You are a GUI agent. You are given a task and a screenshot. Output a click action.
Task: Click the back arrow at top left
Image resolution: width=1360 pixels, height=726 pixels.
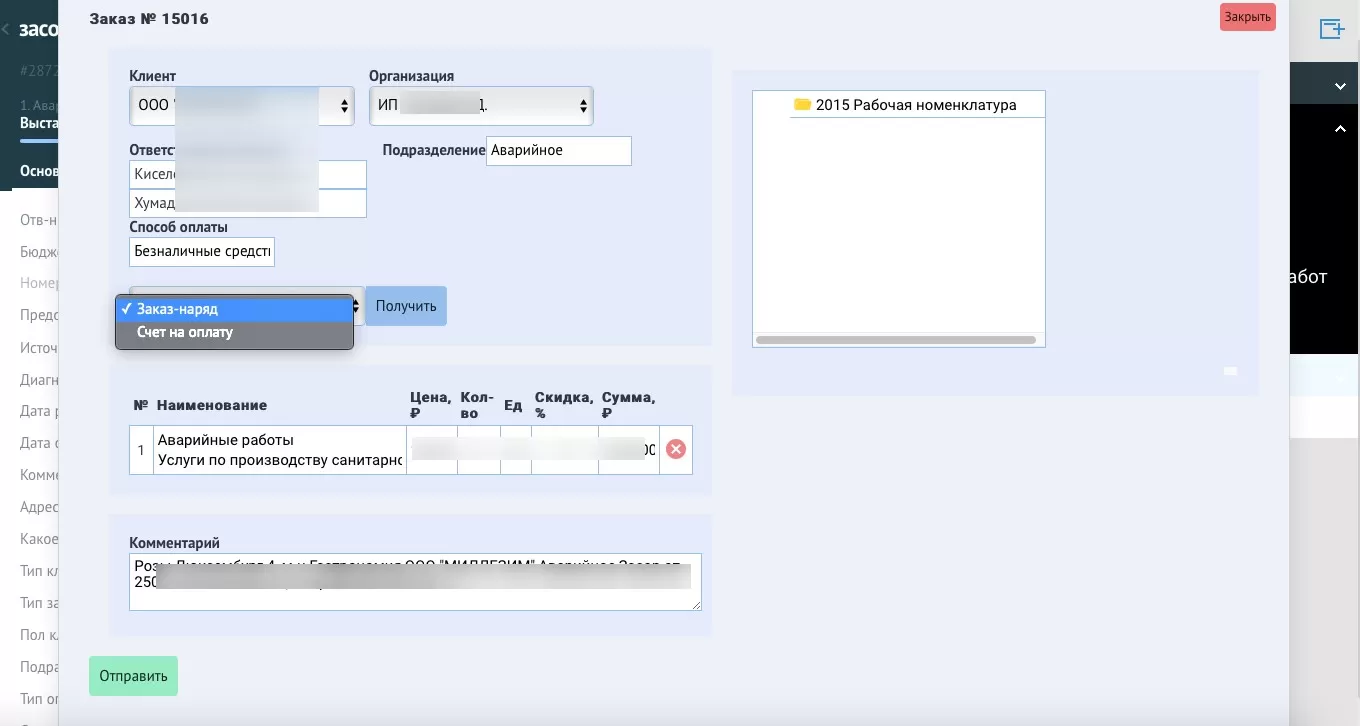pos(6,30)
